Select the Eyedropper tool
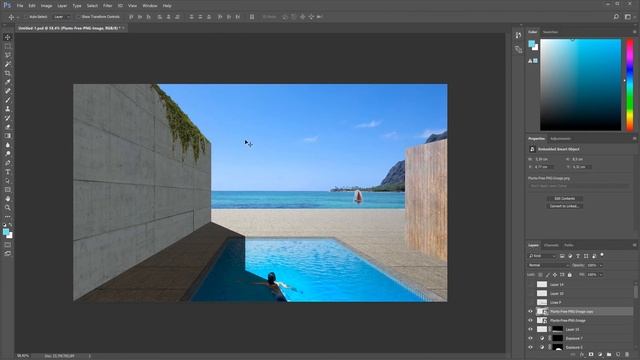Screen dimensions: 640x360 [8, 82]
